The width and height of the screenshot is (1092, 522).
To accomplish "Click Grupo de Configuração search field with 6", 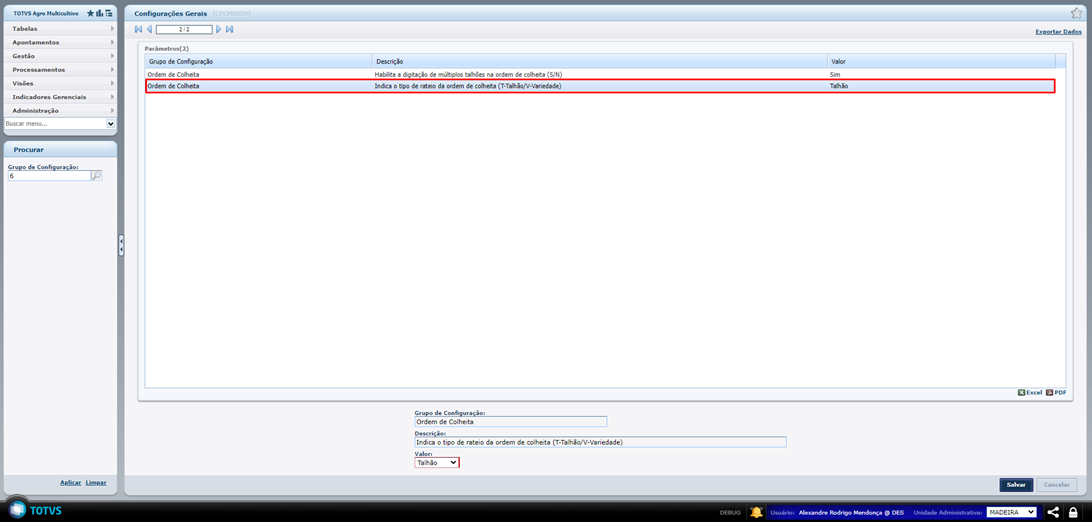I will pos(49,176).
